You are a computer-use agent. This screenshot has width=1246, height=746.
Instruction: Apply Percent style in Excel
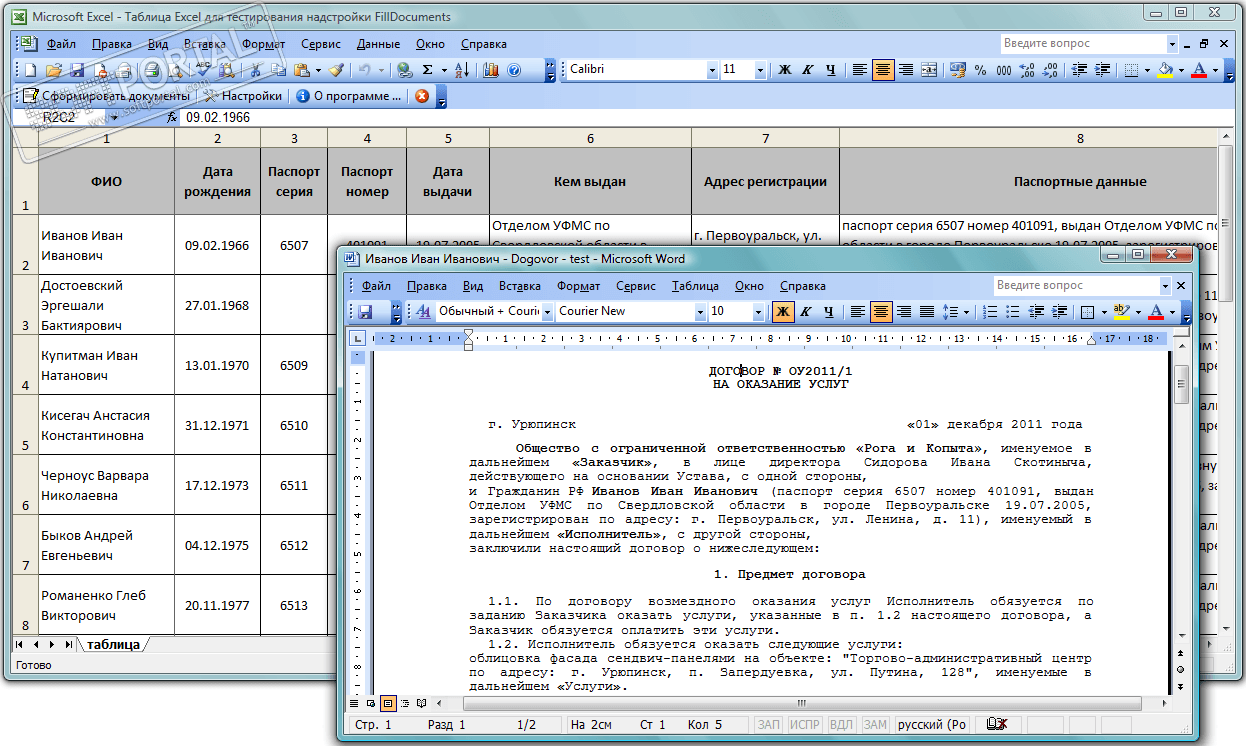click(x=981, y=70)
